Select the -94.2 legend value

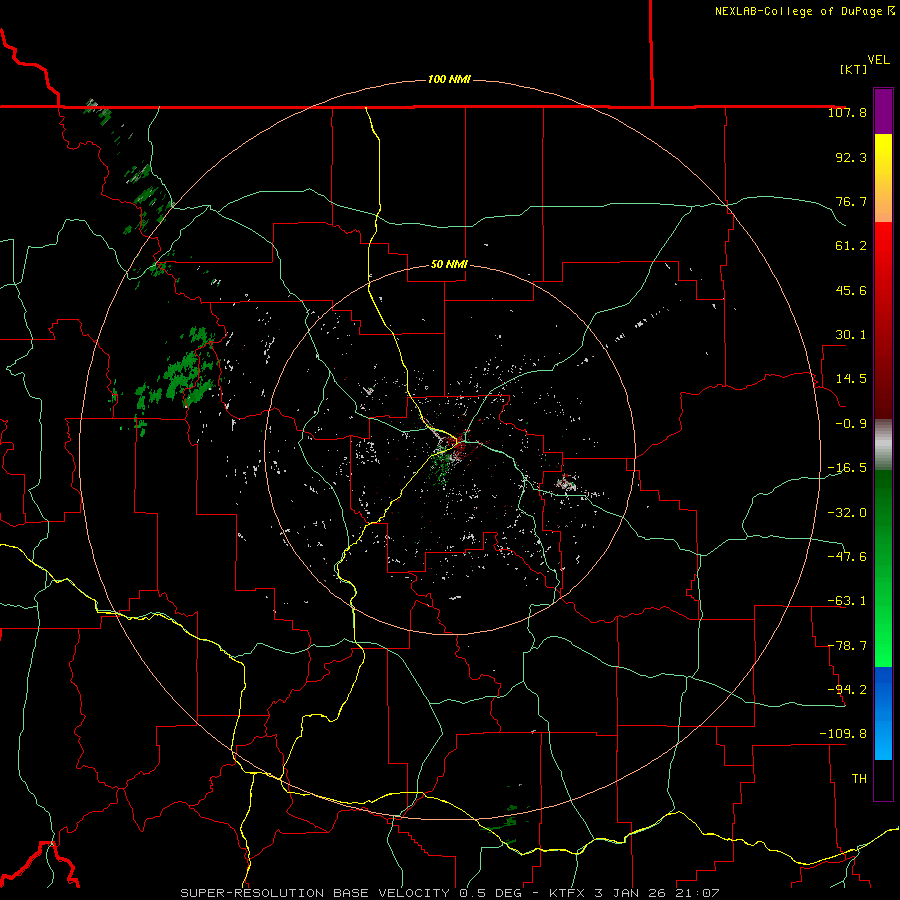pos(847,689)
